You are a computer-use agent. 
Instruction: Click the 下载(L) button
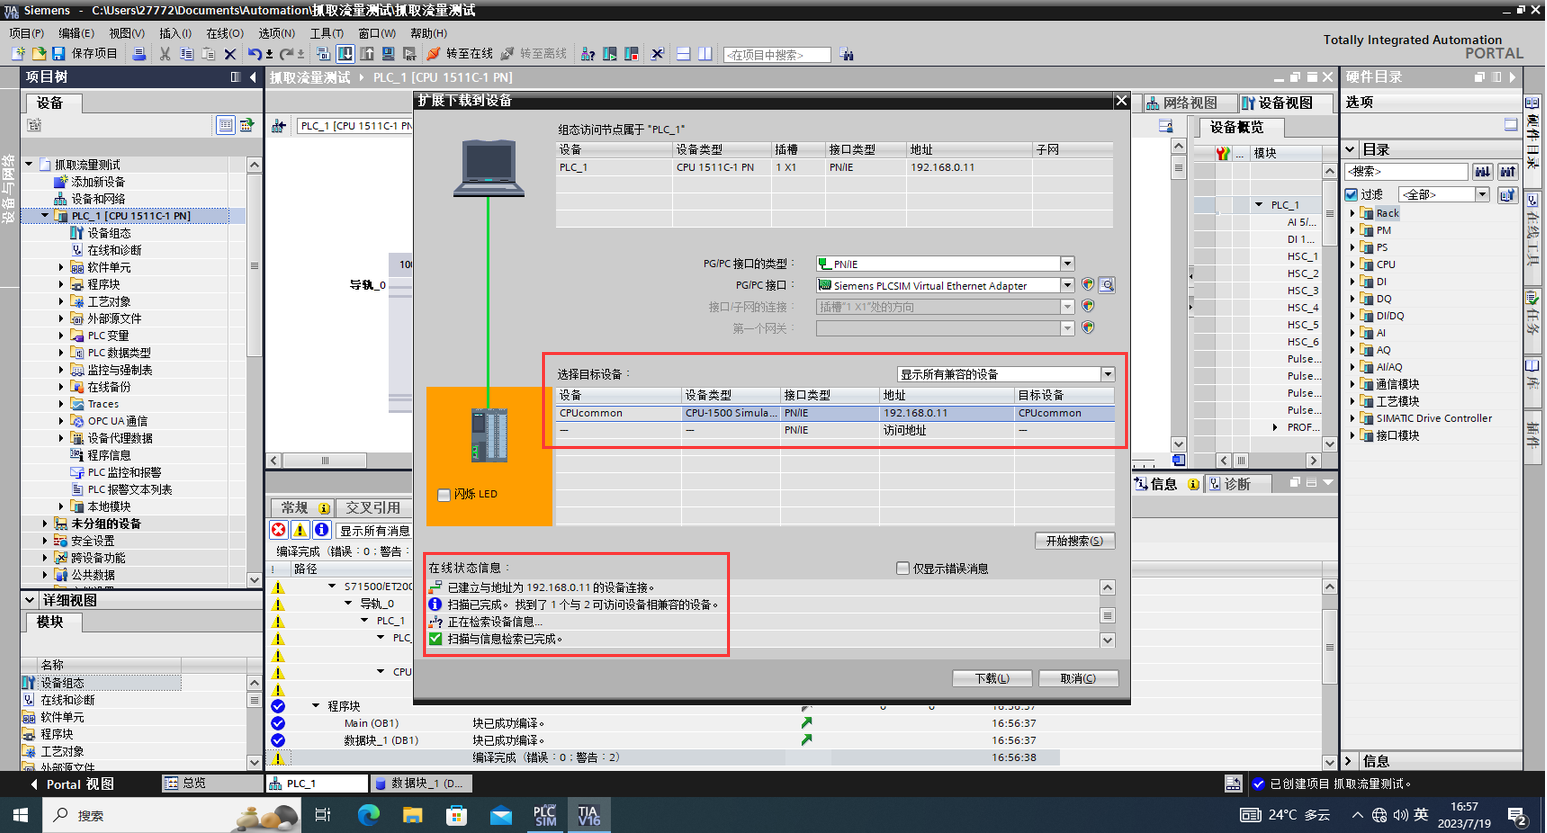coord(992,678)
